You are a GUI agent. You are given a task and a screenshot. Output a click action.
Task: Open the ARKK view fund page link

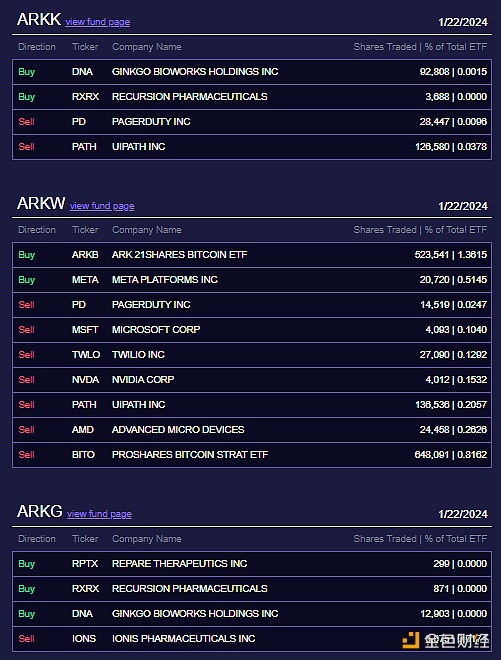(x=97, y=22)
